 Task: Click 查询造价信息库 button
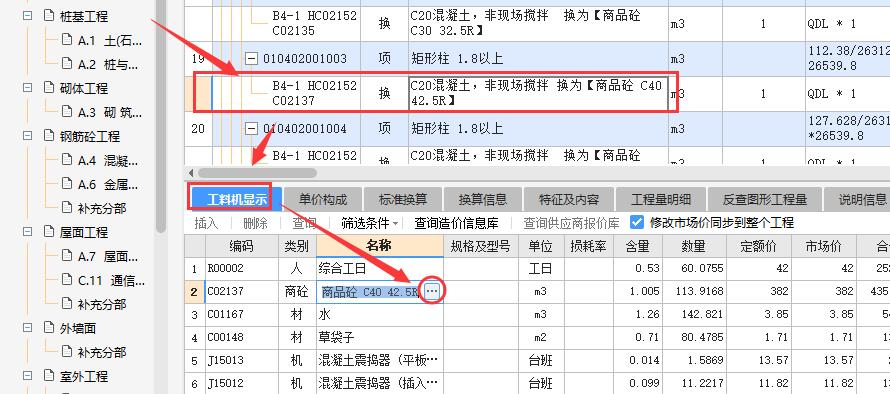click(x=456, y=223)
